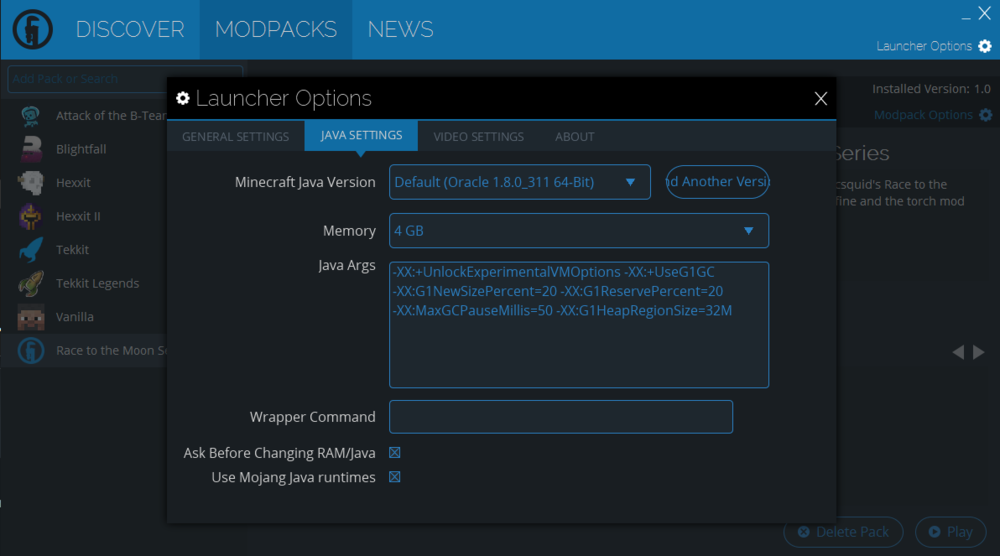Focus the Wrapper Command field
The height and width of the screenshot is (556, 1000).
pos(561,417)
